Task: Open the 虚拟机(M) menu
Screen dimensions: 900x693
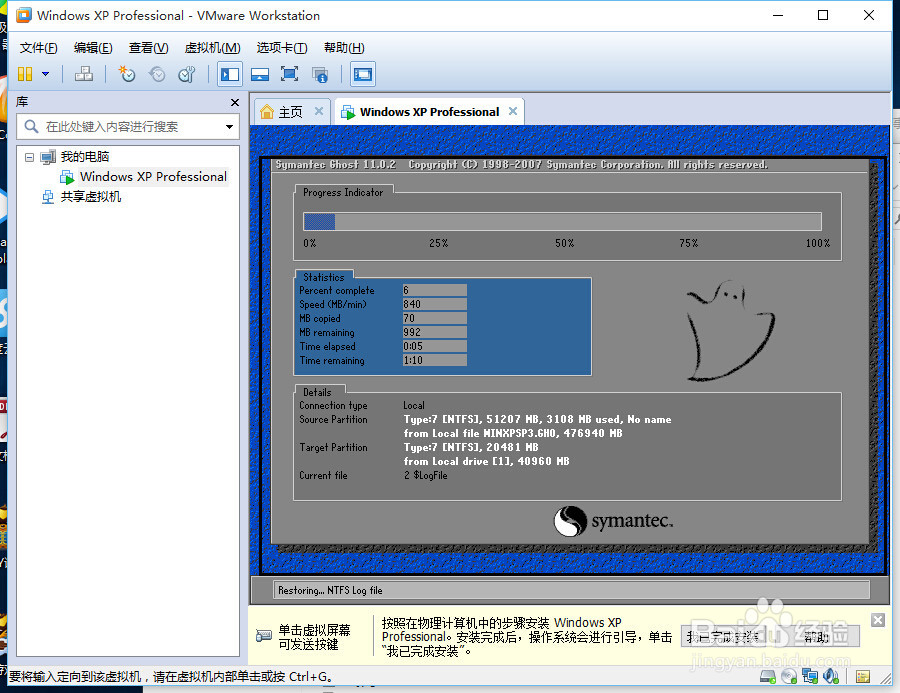Action: pos(210,47)
